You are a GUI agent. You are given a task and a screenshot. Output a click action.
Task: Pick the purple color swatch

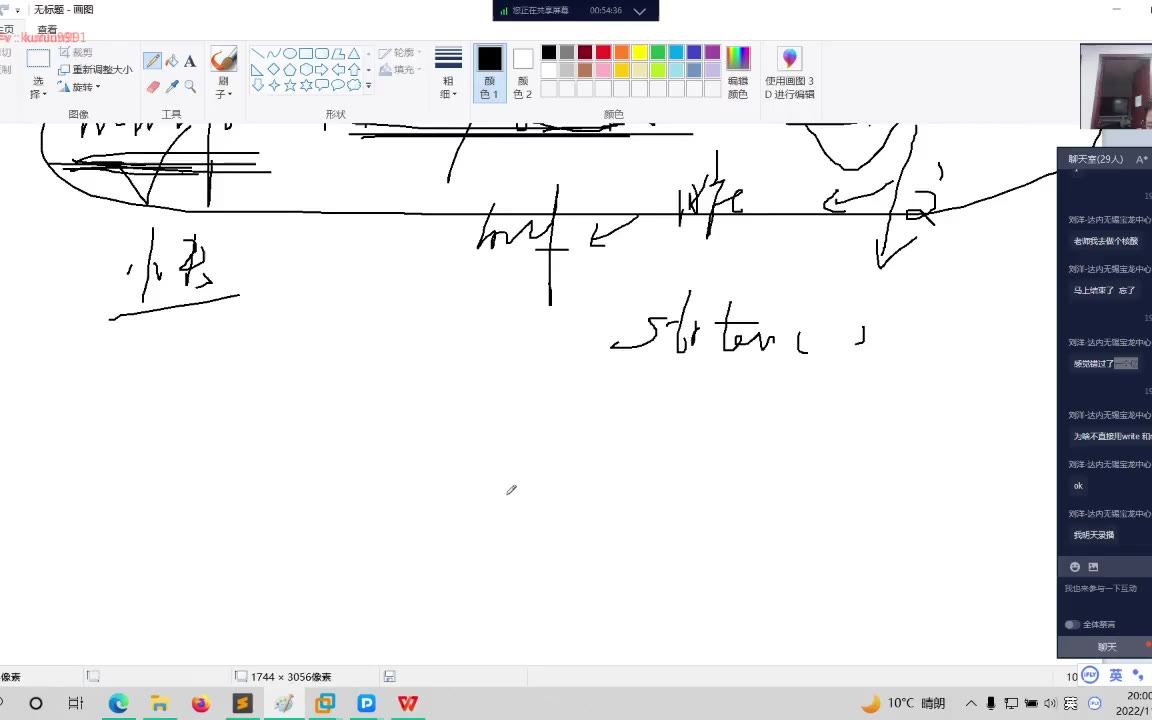pos(712,52)
